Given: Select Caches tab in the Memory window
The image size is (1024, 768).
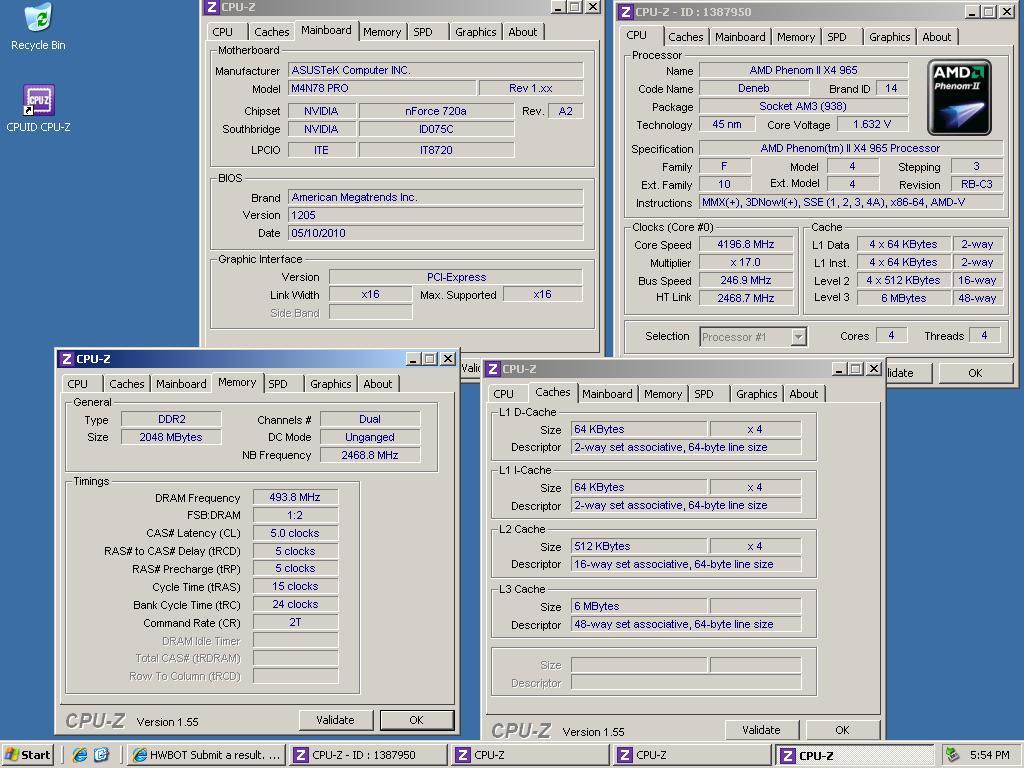Looking at the screenshot, I should click(127, 384).
